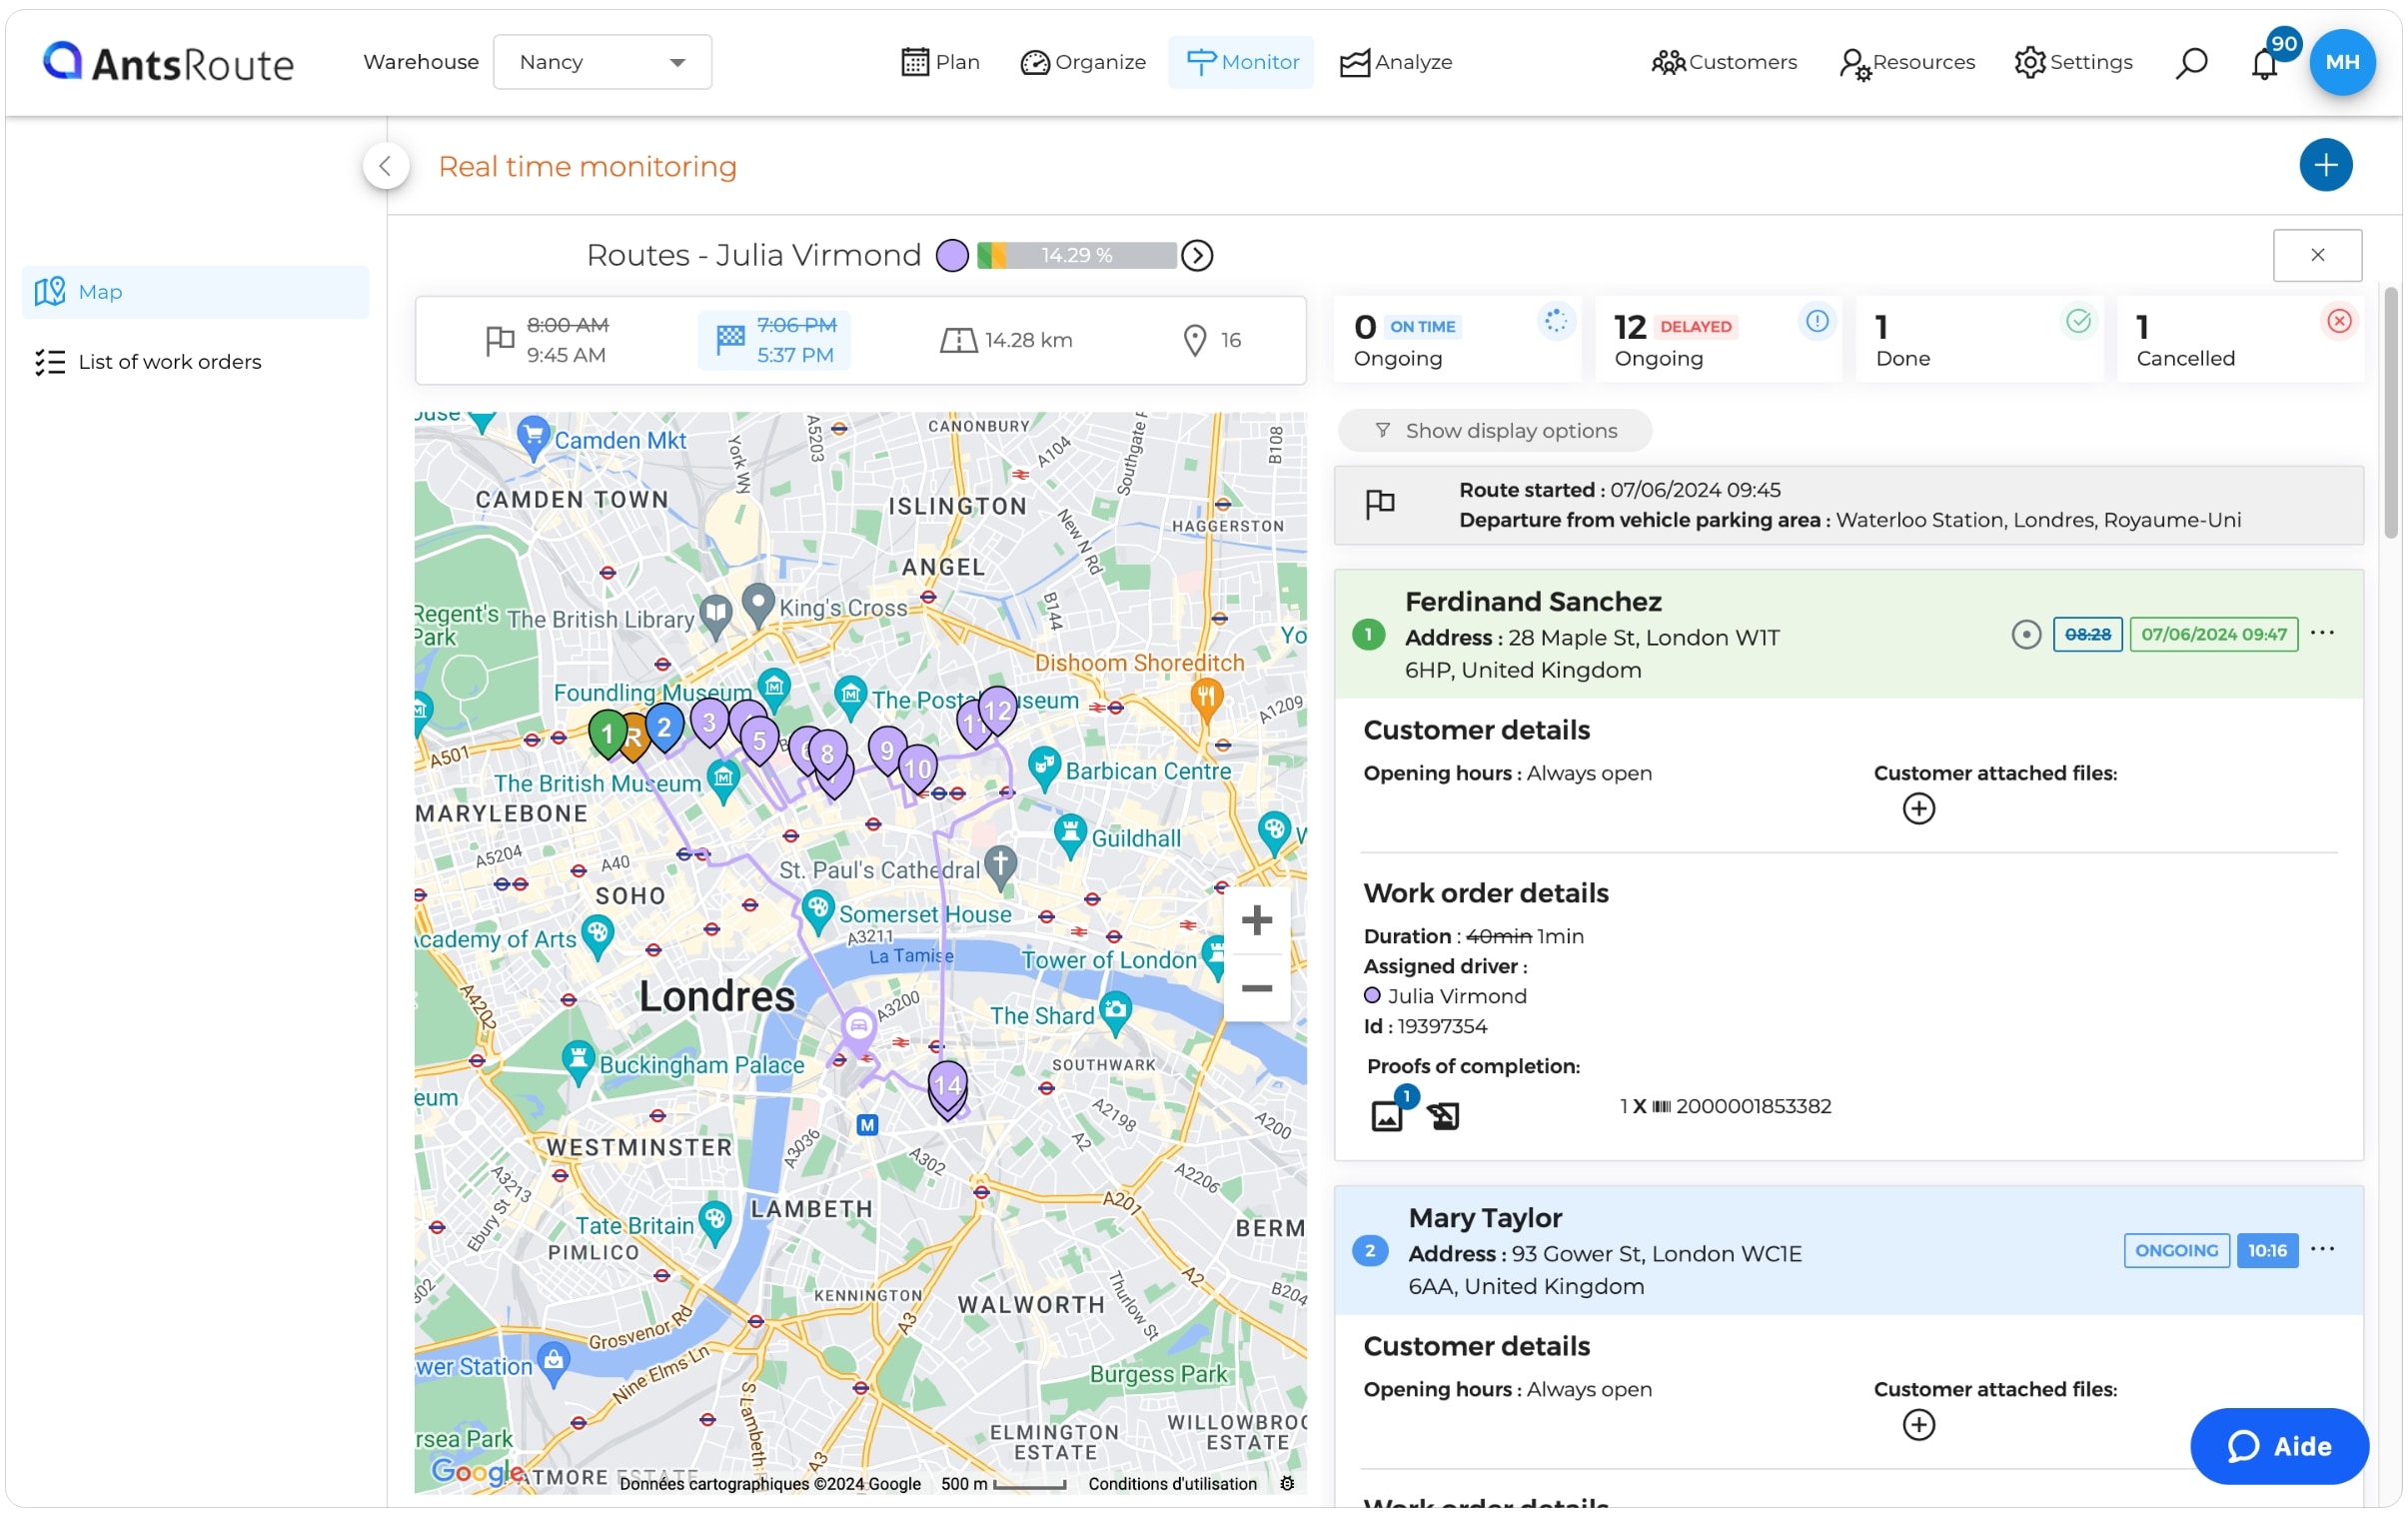Click the 07/06/2024 09:47 time badge
This screenshot has width=2408, height=1516.
click(2213, 634)
